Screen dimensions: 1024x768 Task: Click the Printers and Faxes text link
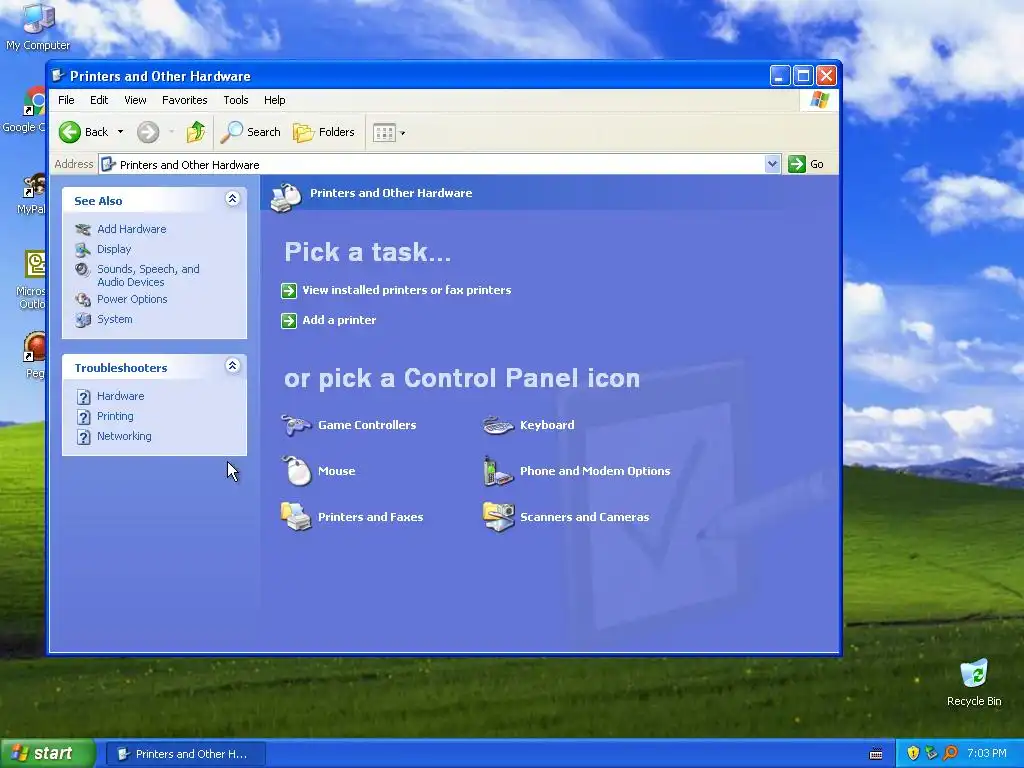[370, 517]
